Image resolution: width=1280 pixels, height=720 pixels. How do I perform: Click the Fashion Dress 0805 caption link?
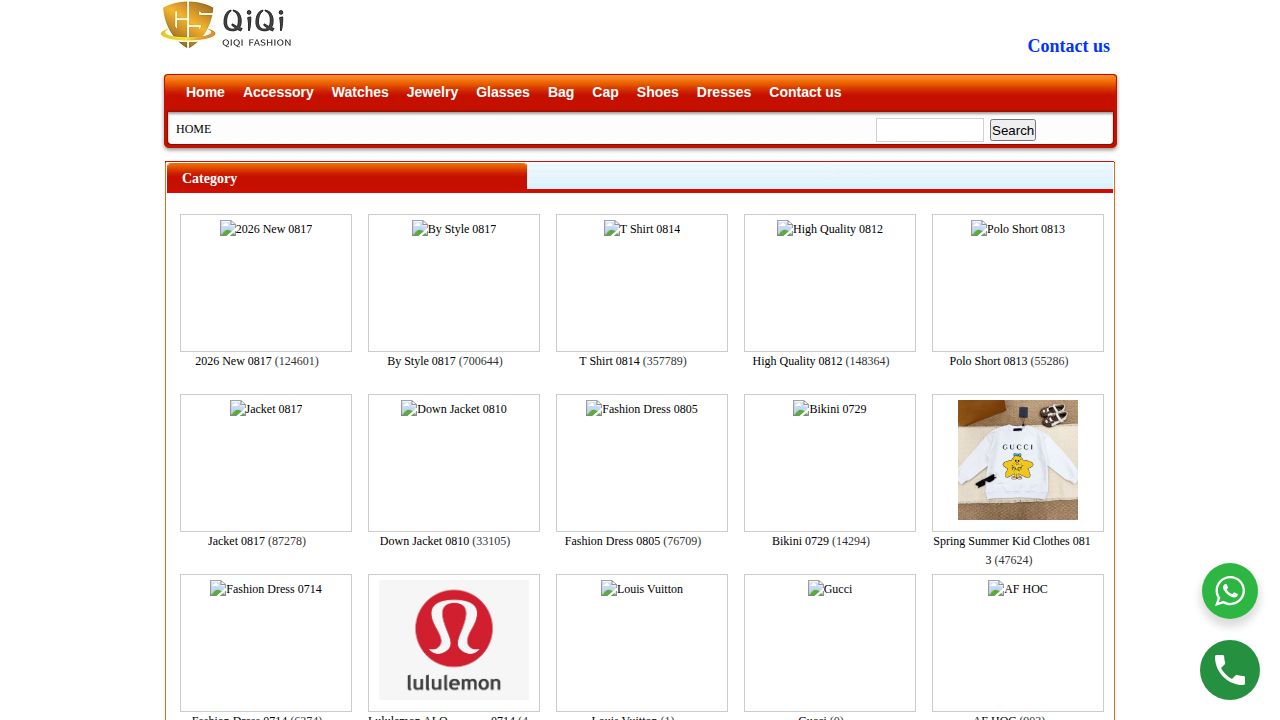point(612,541)
